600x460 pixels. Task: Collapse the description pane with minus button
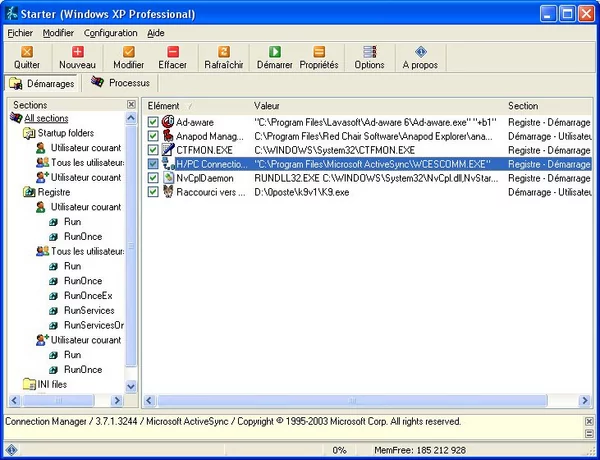tap(589, 433)
